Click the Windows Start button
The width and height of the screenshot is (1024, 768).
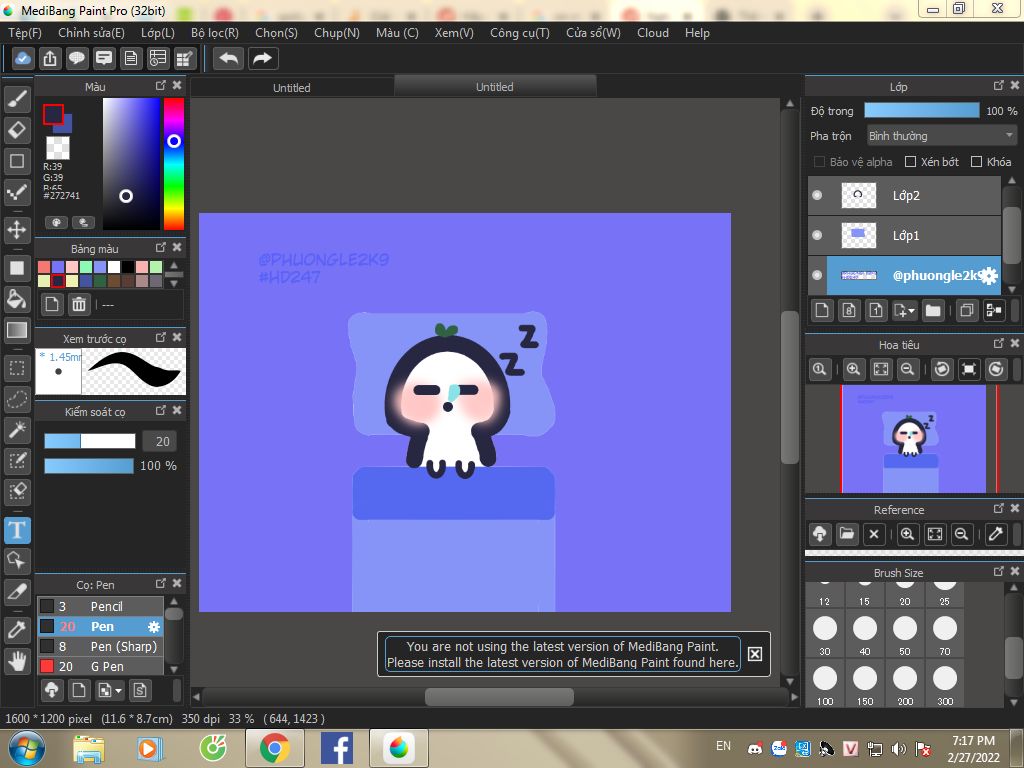(x=25, y=748)
